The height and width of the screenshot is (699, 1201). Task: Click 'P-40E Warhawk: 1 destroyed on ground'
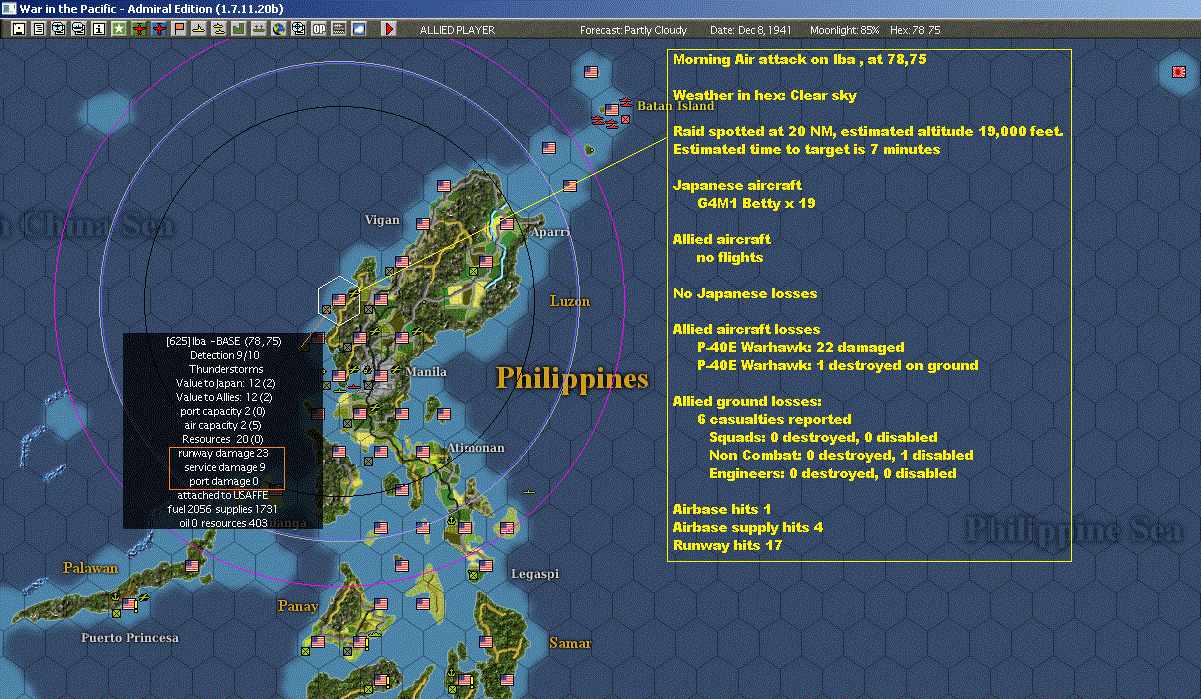tap(837, 365)
